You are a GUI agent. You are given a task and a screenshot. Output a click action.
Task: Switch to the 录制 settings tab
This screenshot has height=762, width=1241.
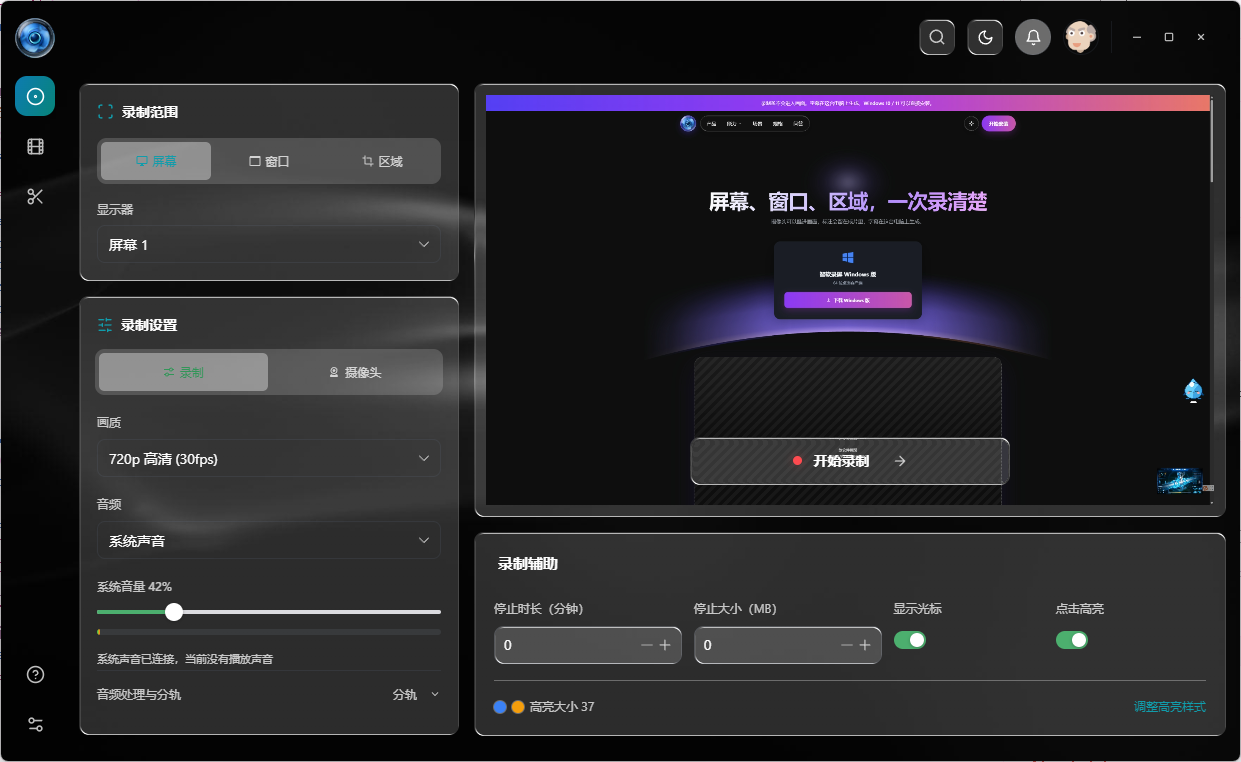183,372
